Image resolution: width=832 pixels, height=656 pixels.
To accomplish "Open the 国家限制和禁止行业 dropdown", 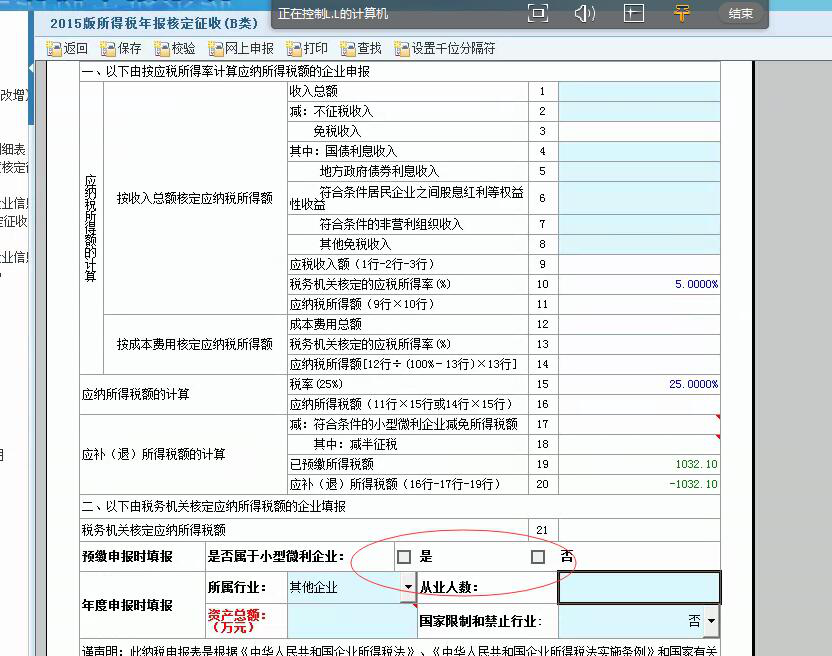I will click(x=711, y=621).
